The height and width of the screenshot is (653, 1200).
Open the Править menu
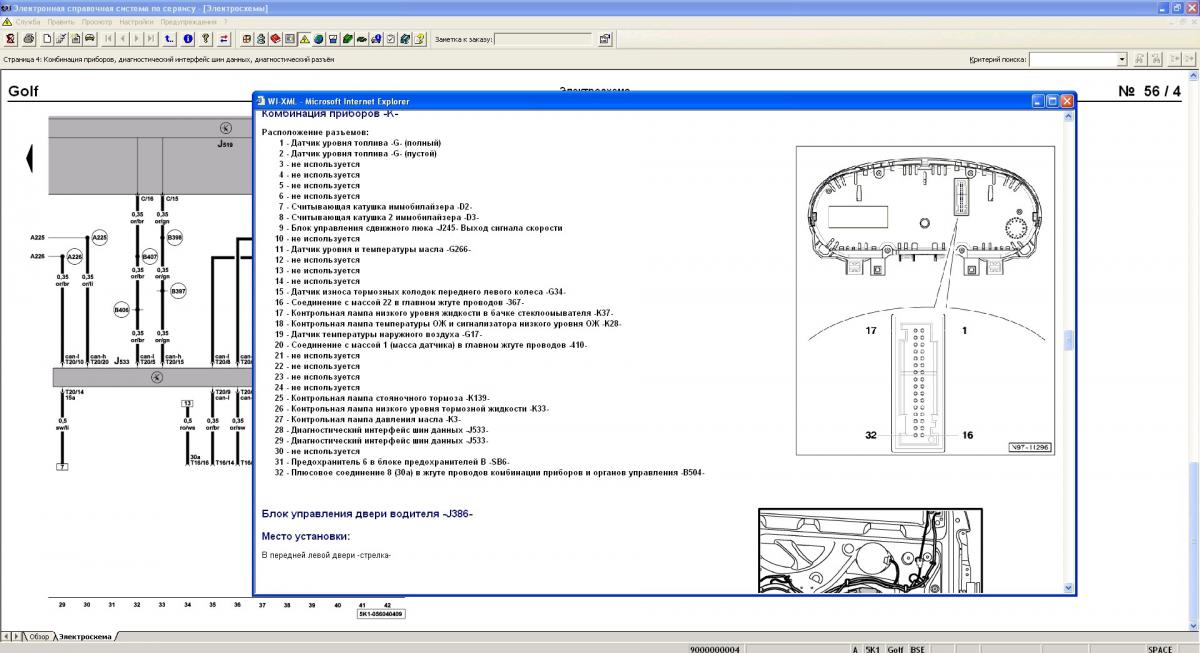(61, 21)
